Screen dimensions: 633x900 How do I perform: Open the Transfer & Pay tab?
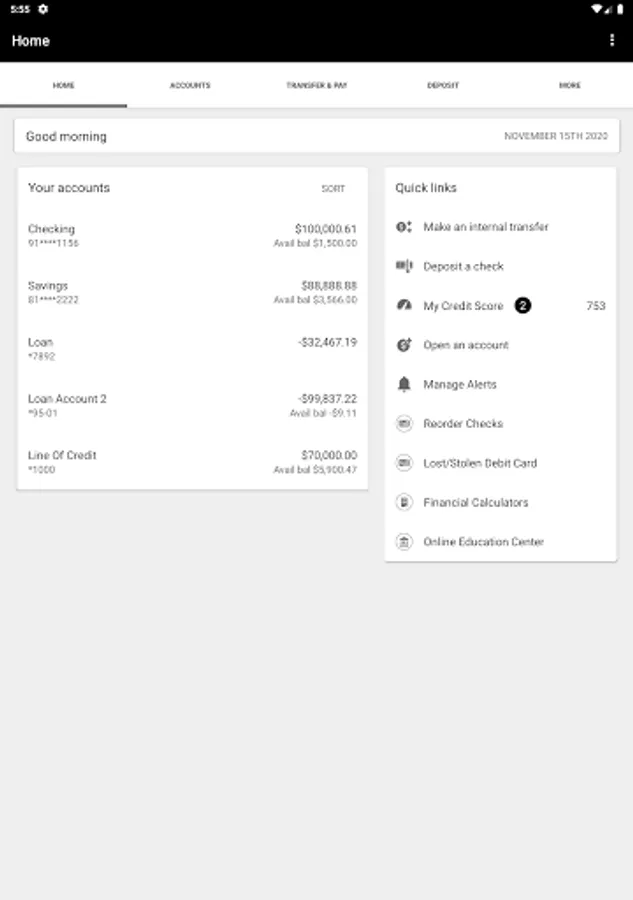click(316, 86)
